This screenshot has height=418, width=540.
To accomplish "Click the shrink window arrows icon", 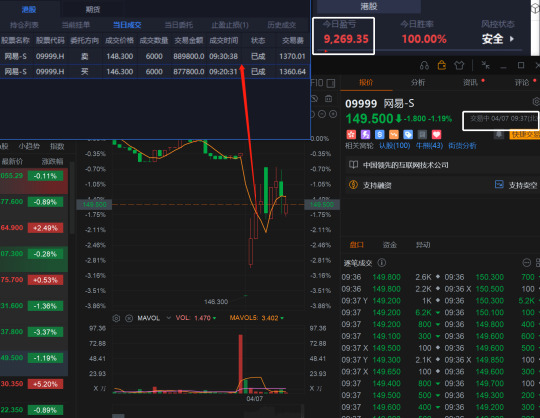I will [486, 65].
